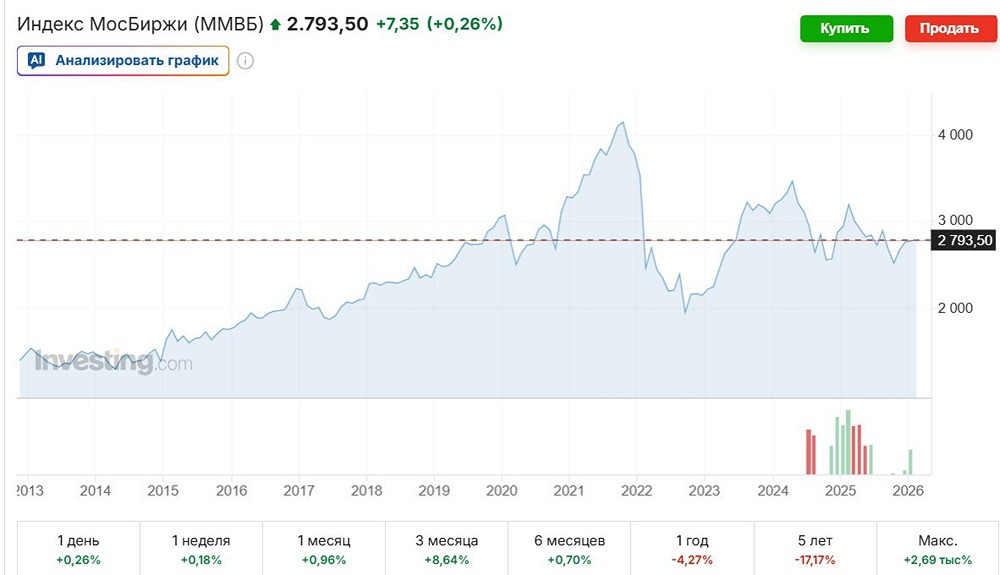Image resolution: width=1000 pixels, height=575 pixels.
Task: Click the tallest green volume bar
Action: 848,442
